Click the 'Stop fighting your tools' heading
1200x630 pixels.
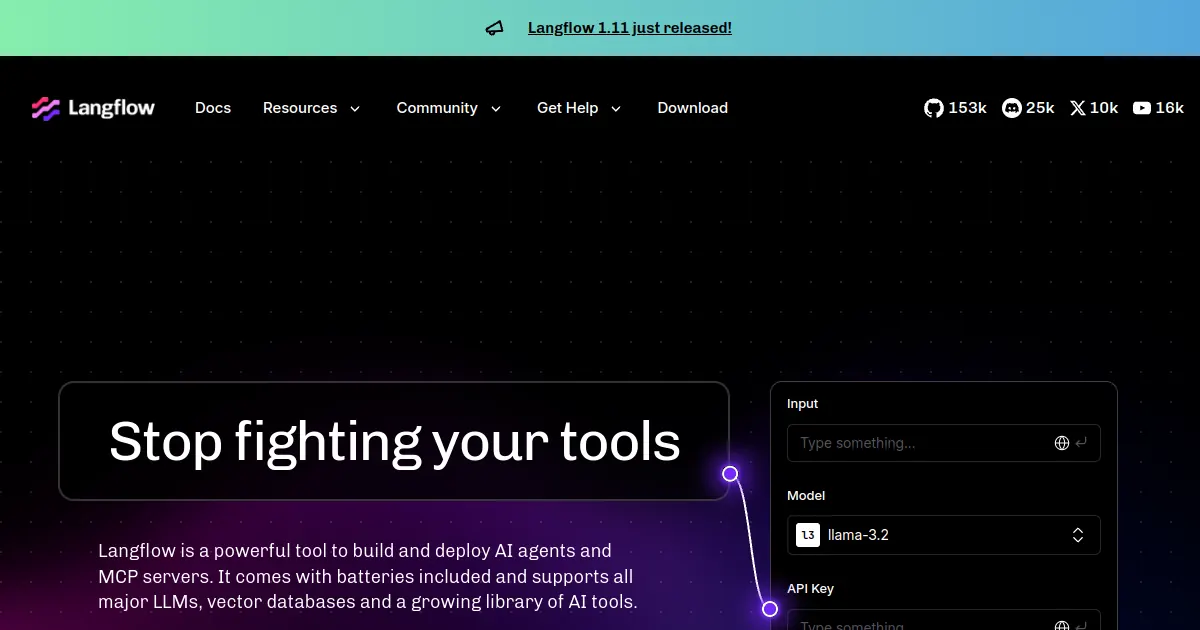(394, 441)
